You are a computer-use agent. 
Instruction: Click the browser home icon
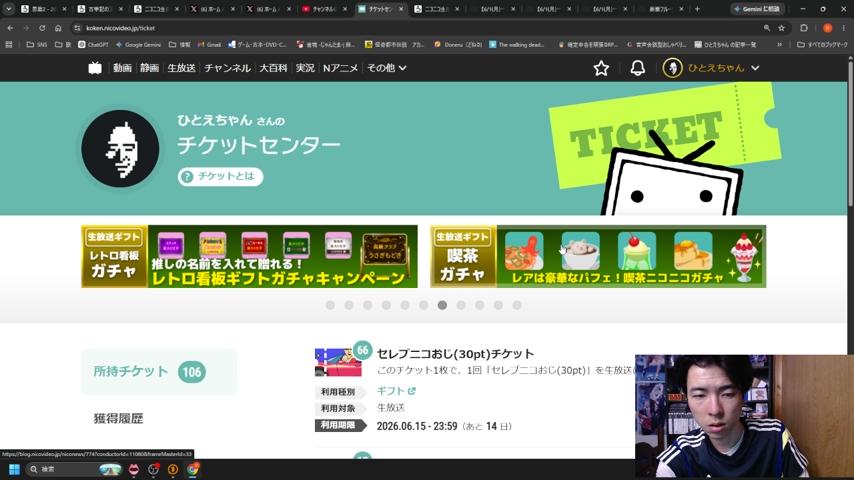point(58,28)
